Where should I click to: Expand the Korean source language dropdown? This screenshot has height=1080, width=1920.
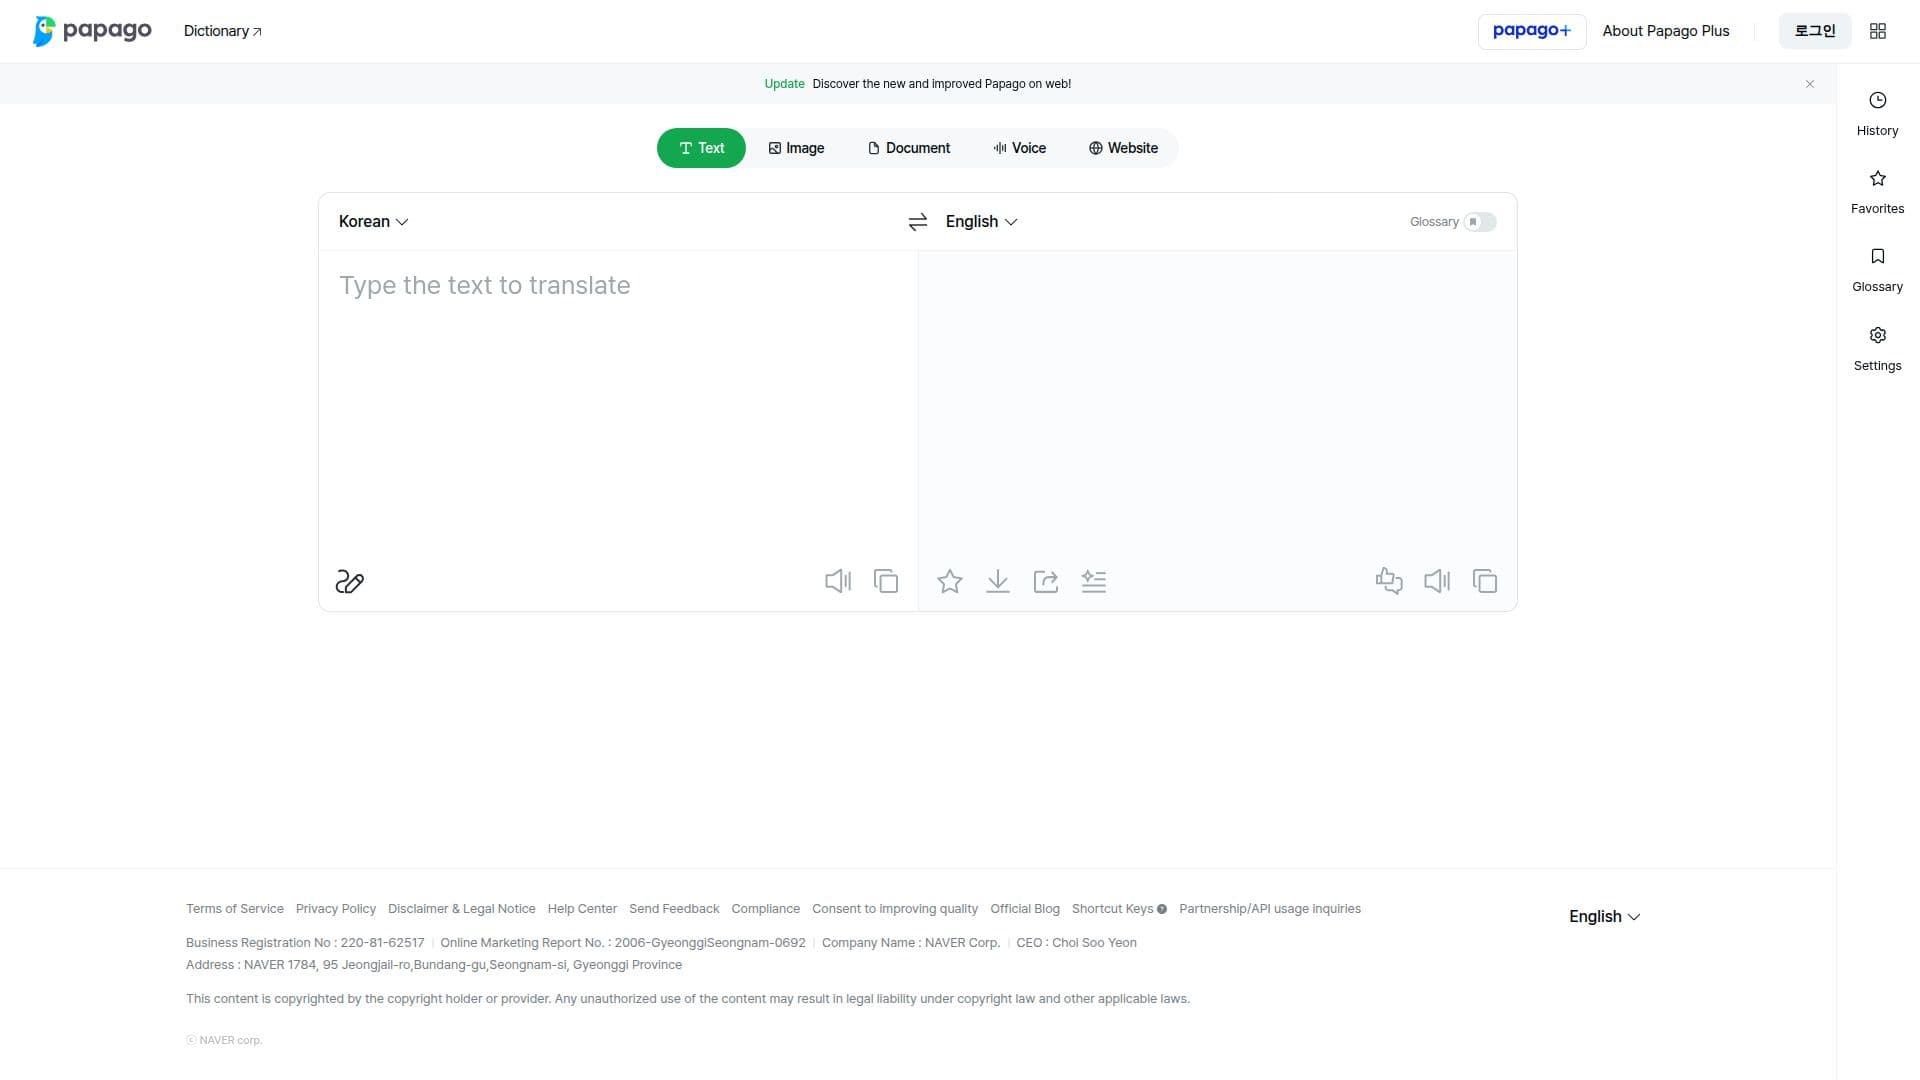tap(373, 222)
